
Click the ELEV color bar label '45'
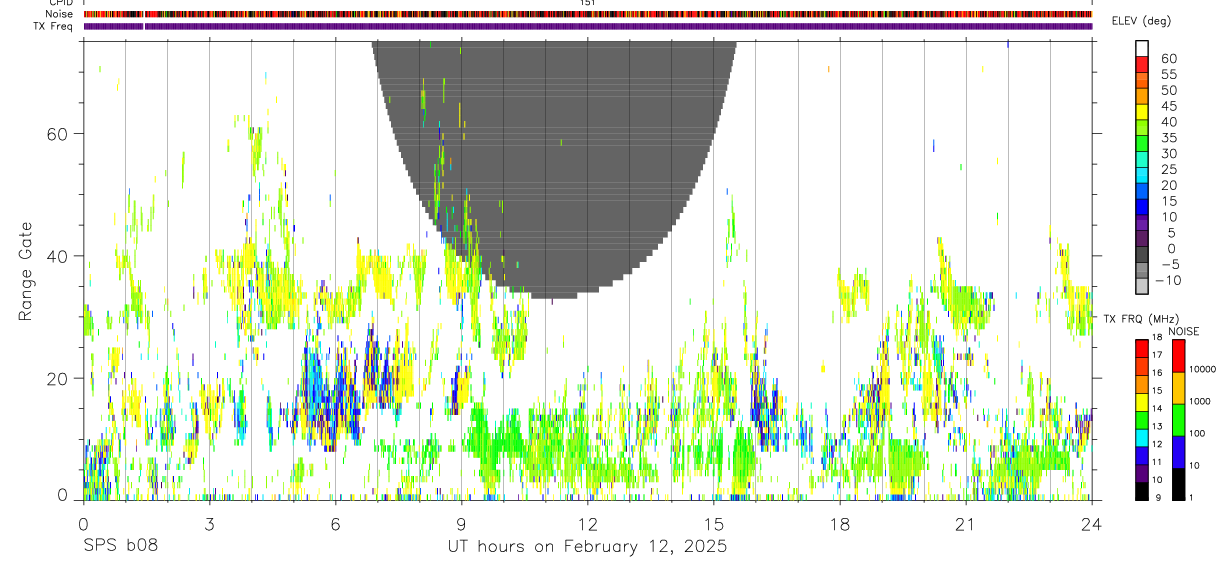point(1167,106)
